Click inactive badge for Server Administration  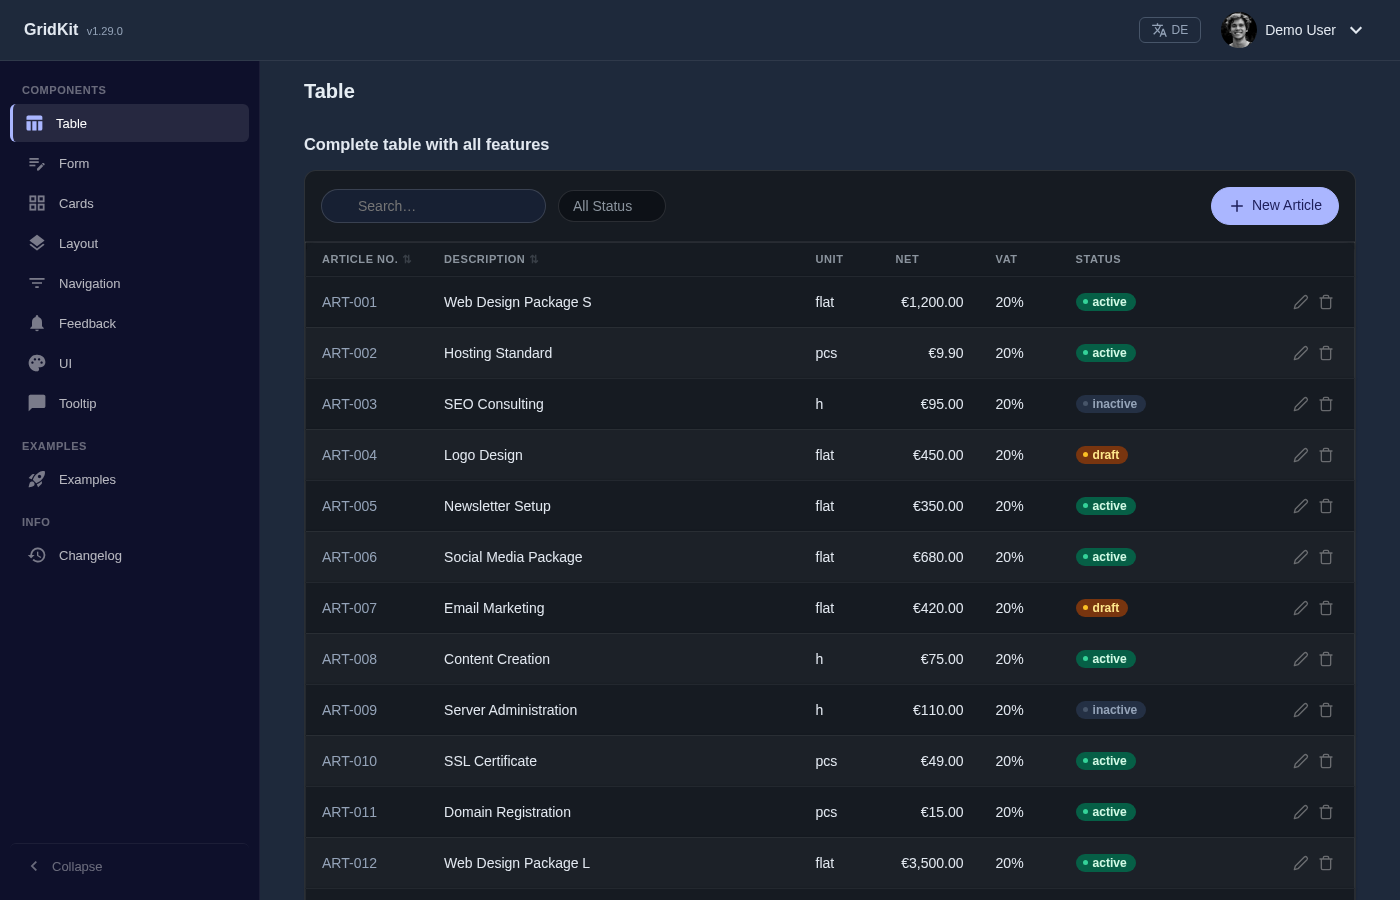point(1111,710)
